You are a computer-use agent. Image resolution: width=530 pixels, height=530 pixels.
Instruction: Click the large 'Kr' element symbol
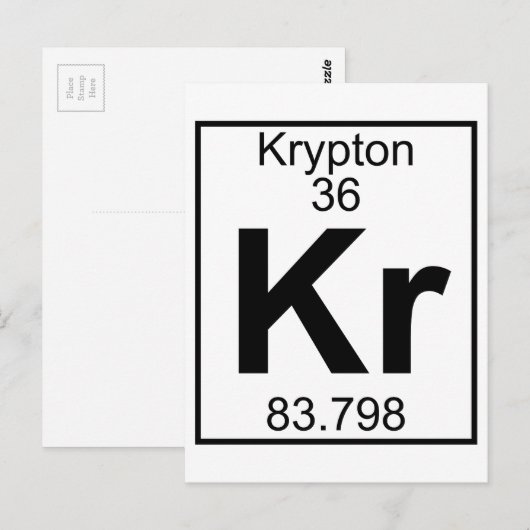344,300
